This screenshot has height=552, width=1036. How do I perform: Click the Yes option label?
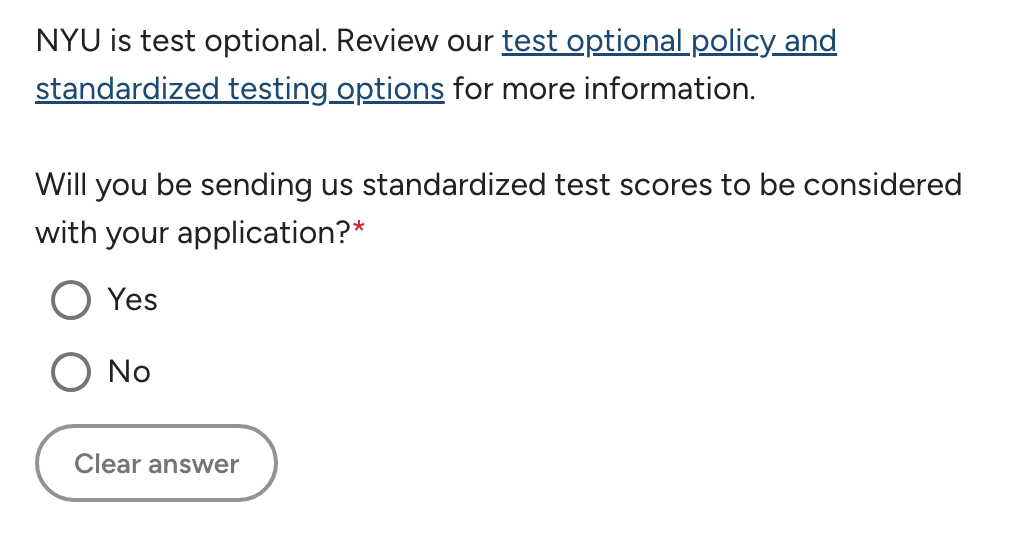coord(133,300)
